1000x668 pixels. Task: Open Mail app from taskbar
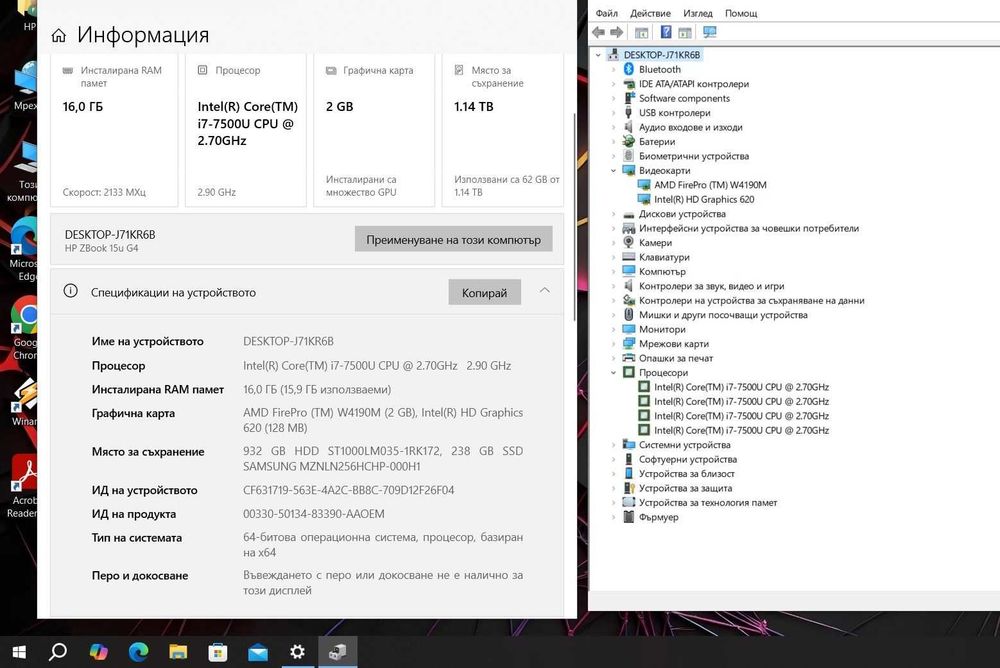pyautogui.click(x=258, y=651)
